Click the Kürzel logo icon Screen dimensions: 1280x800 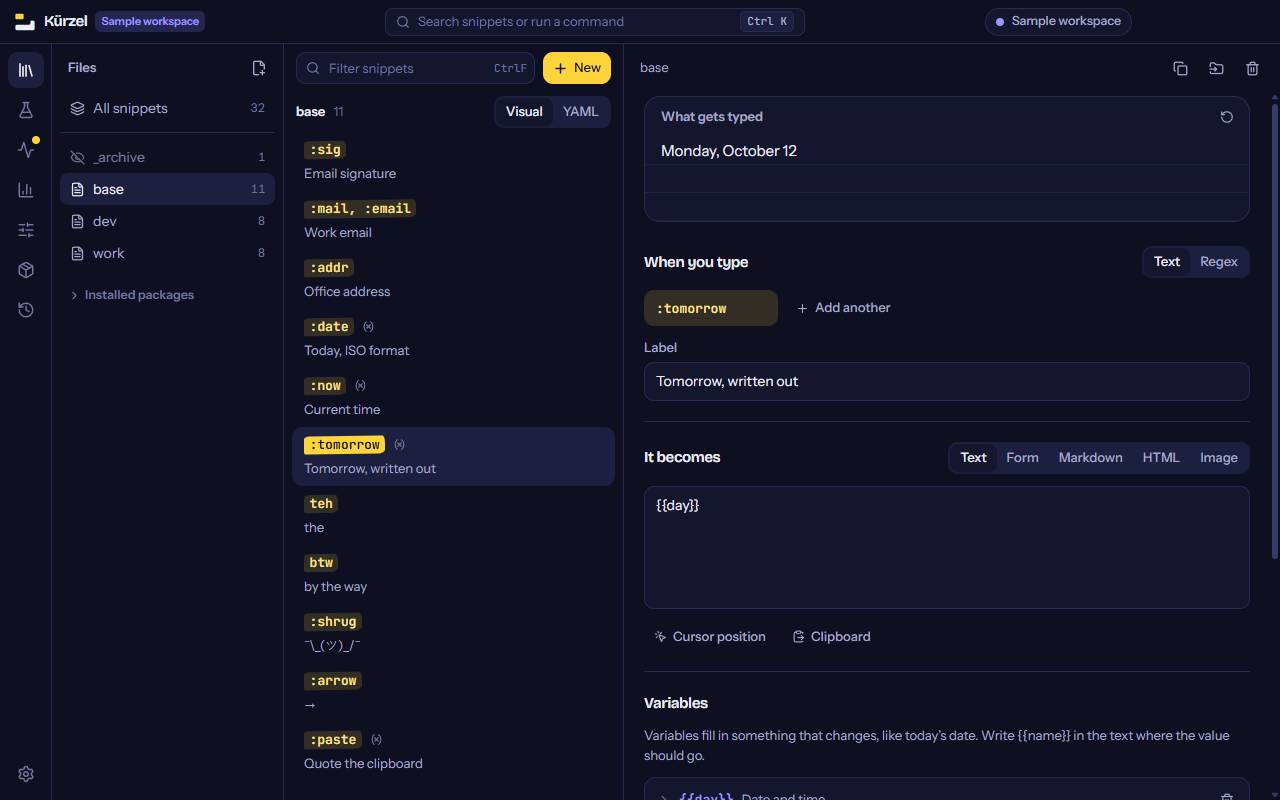point(25,21)
